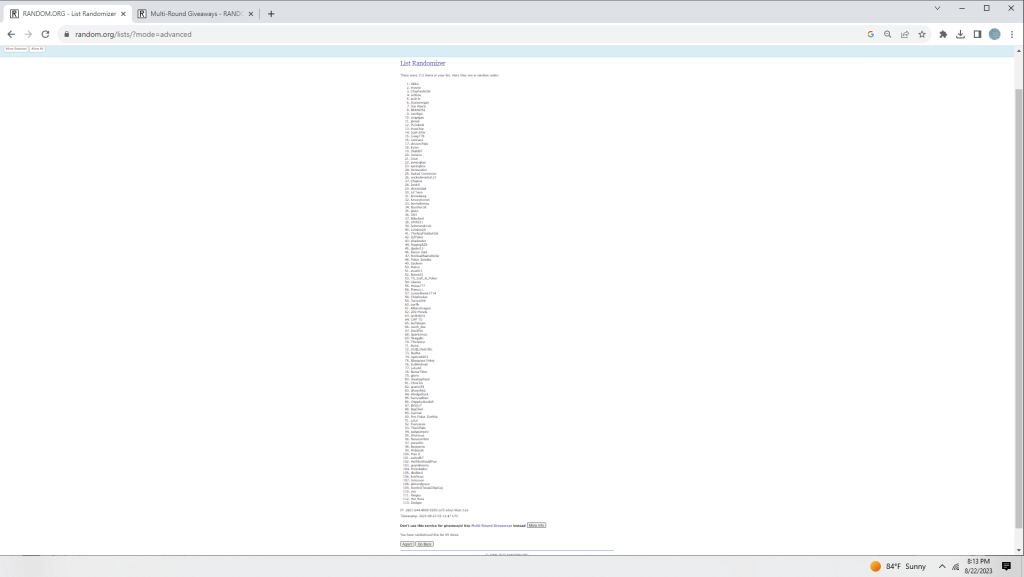Show hidden system tray icons
This screenshot has width=1024, height=577.
pos(942,566)
